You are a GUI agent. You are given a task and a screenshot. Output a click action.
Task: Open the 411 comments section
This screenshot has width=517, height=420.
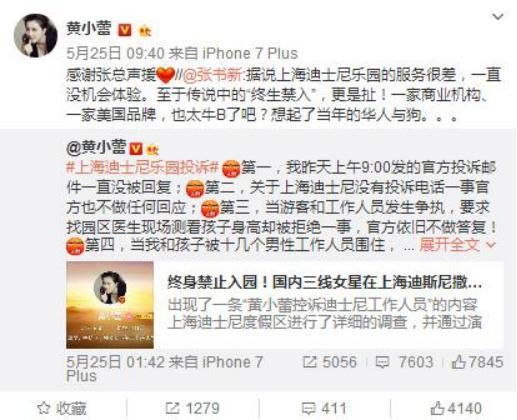(324, 409)
